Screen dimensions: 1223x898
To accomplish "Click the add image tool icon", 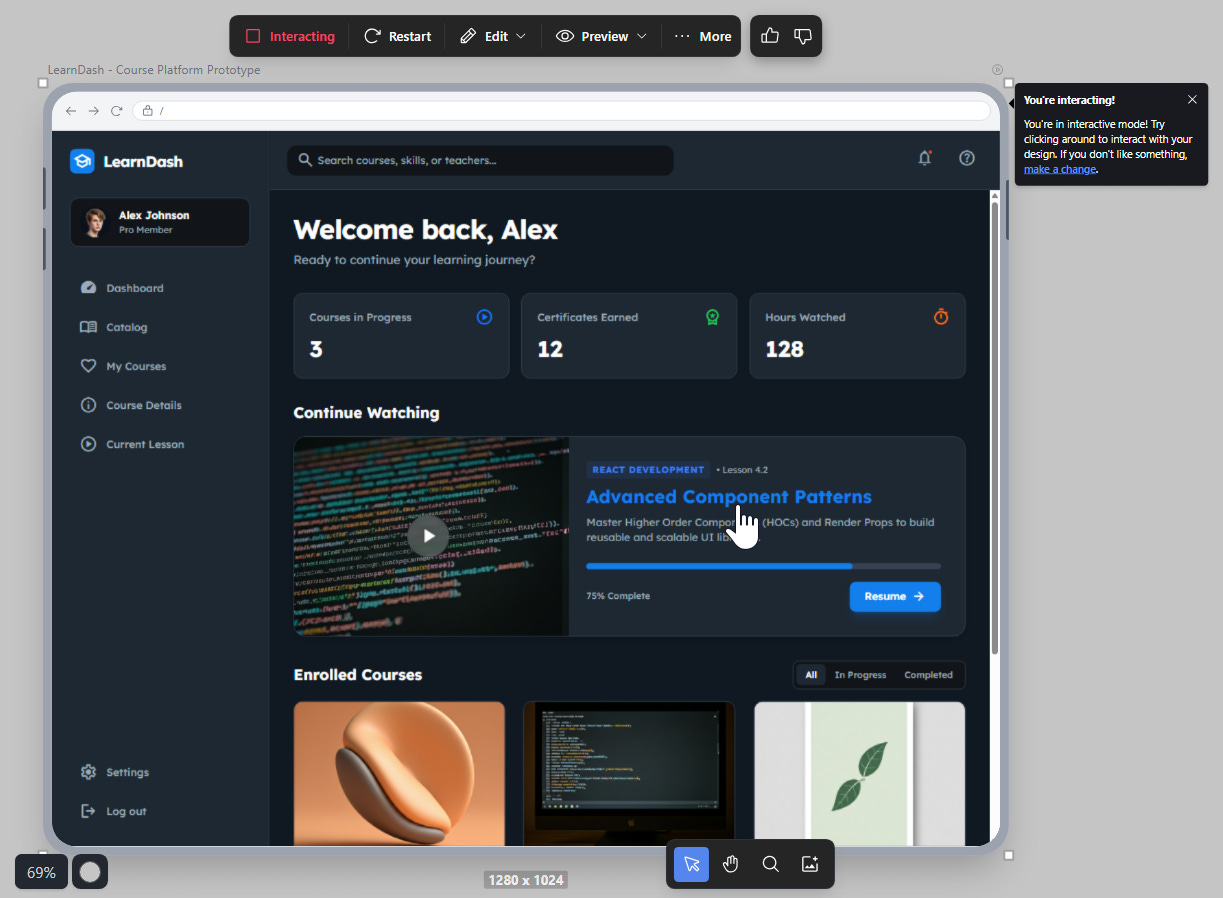I will (x=810, y=864).
